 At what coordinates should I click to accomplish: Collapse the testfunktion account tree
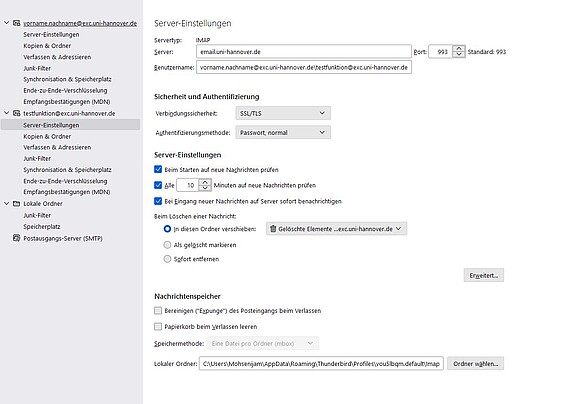click(7, 113)
